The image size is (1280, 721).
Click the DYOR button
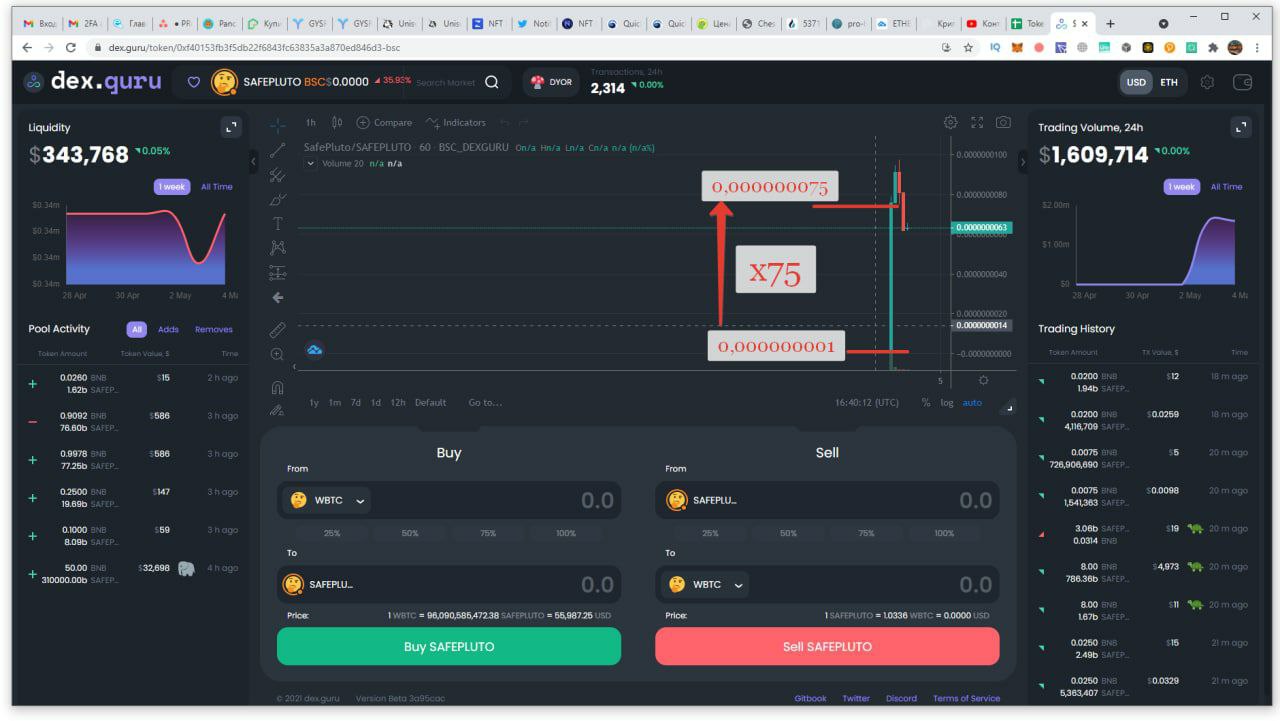(552, 82)
